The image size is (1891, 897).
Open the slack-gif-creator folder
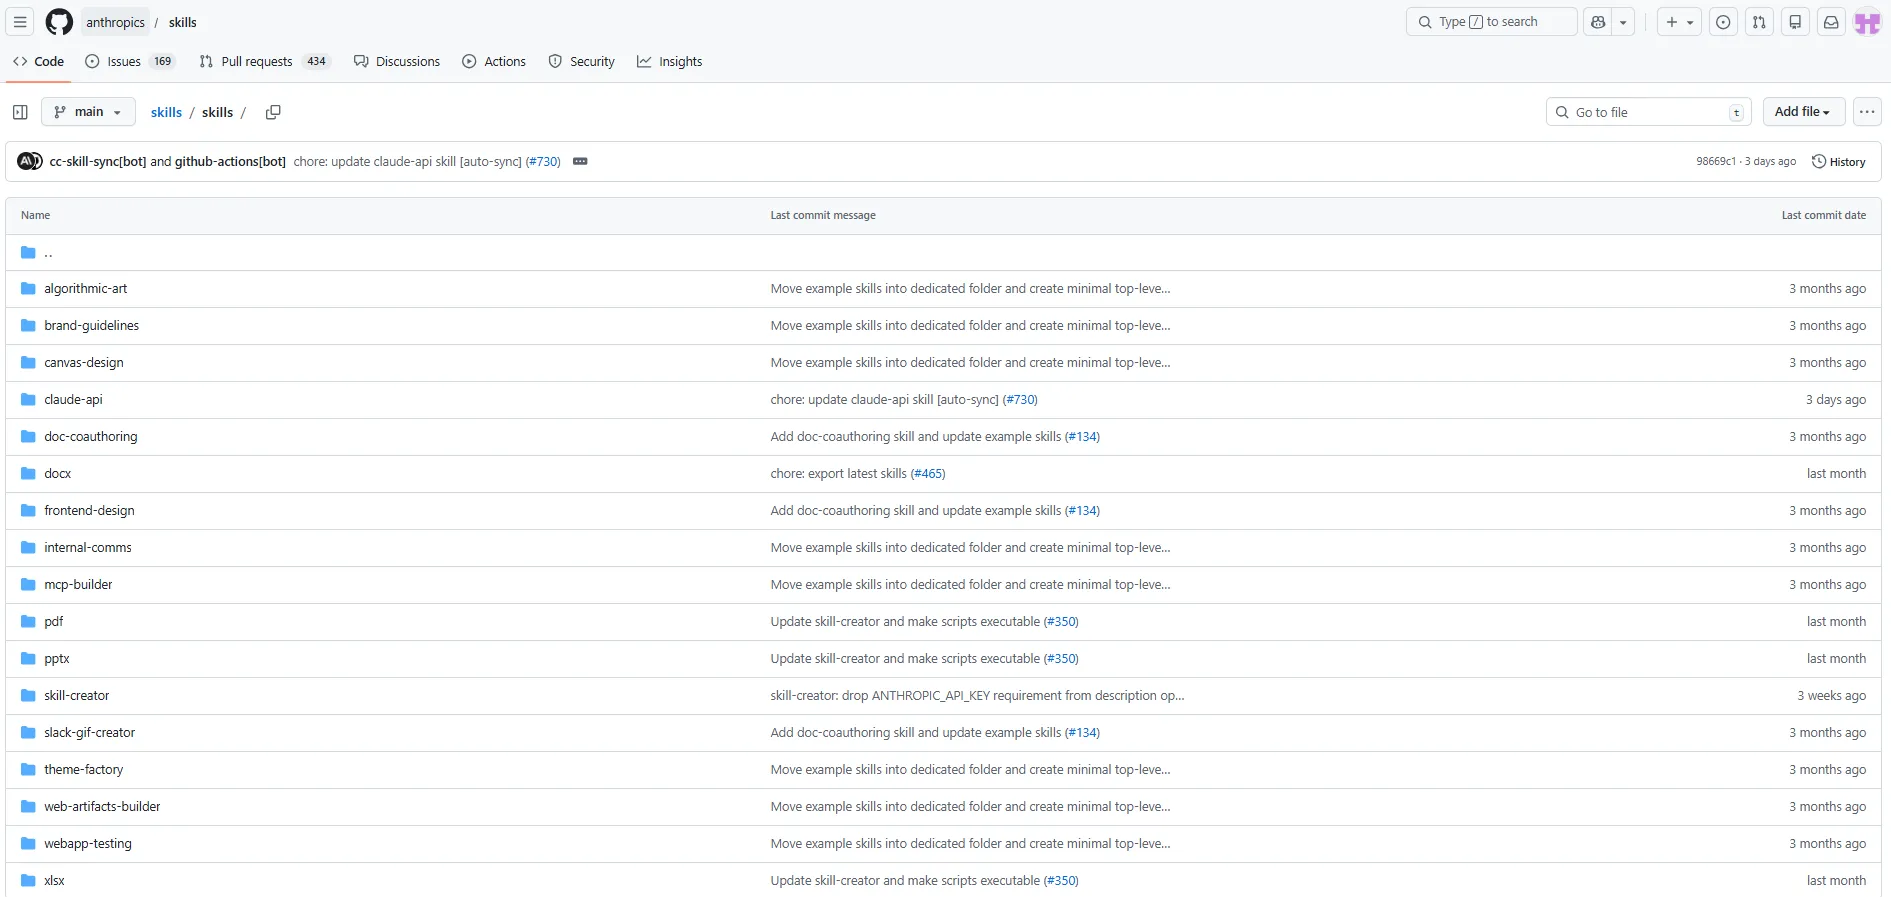coord(90,732)
